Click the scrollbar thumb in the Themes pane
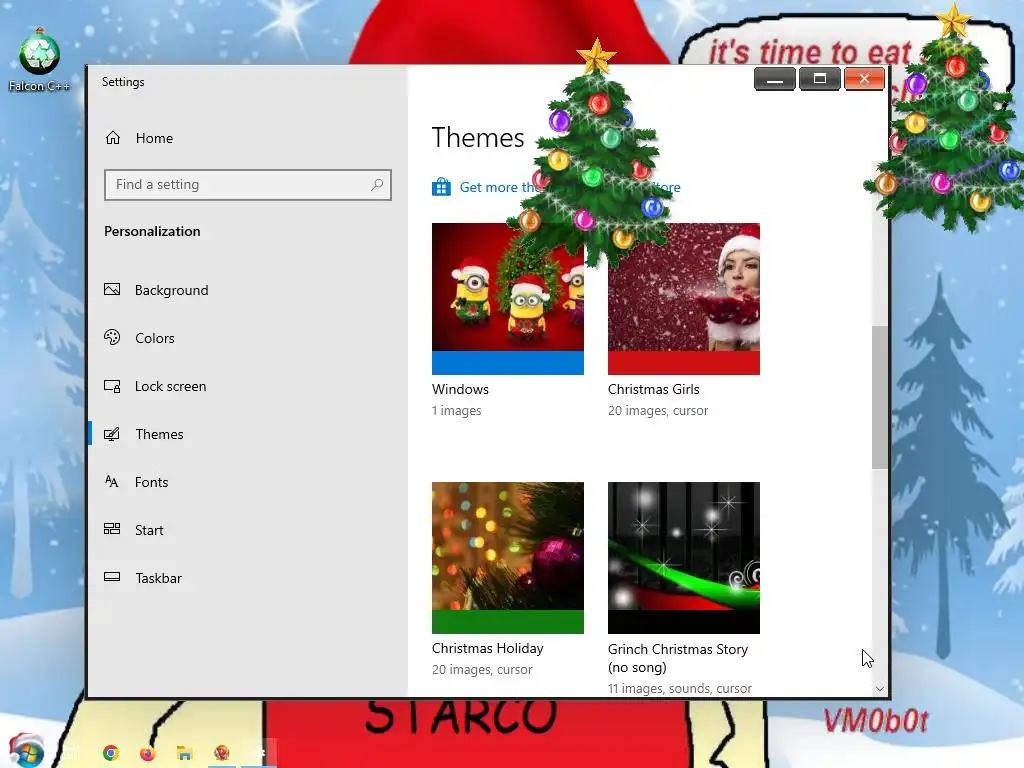Viewport: 1024px width, 768px height. [880, 397]
